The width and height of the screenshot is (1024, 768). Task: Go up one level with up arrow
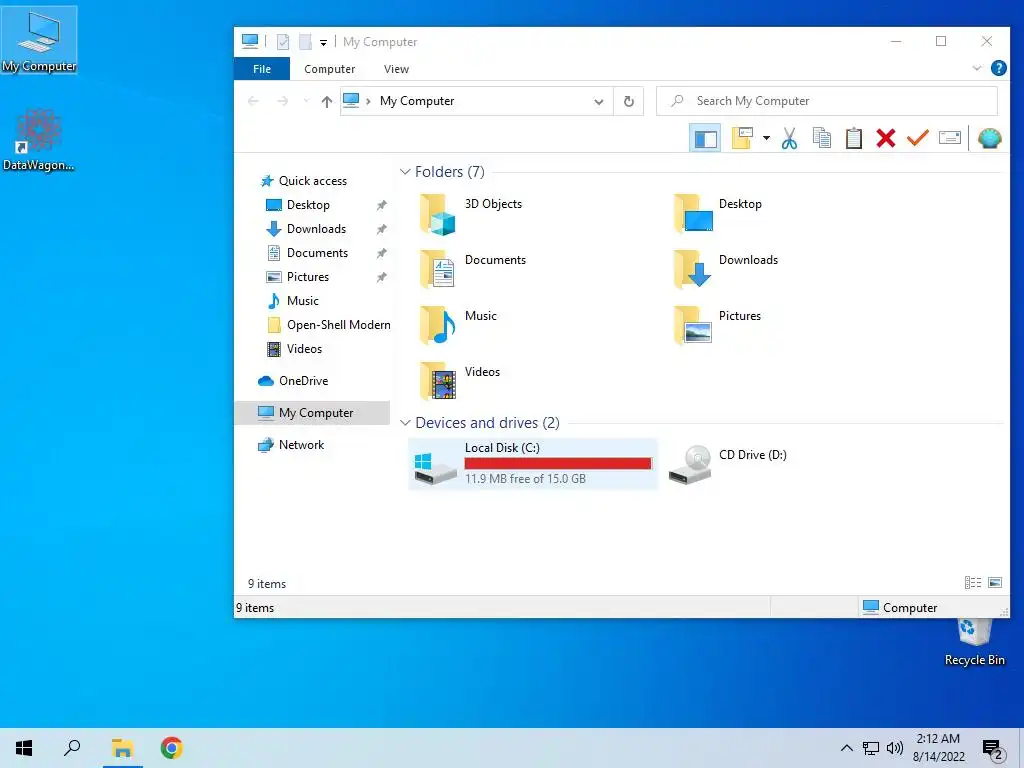tap(327, 101)
